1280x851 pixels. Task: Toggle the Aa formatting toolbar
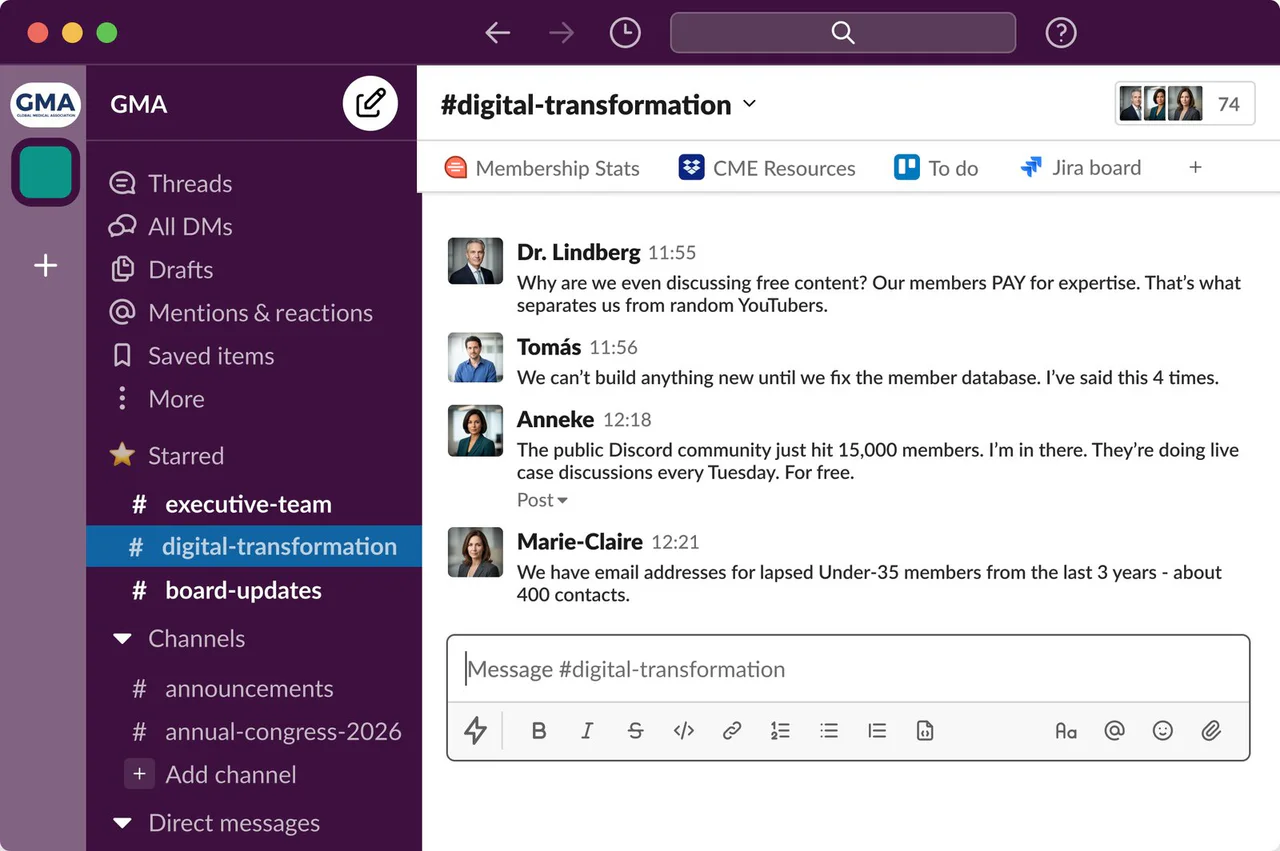tap(1066, 731)
